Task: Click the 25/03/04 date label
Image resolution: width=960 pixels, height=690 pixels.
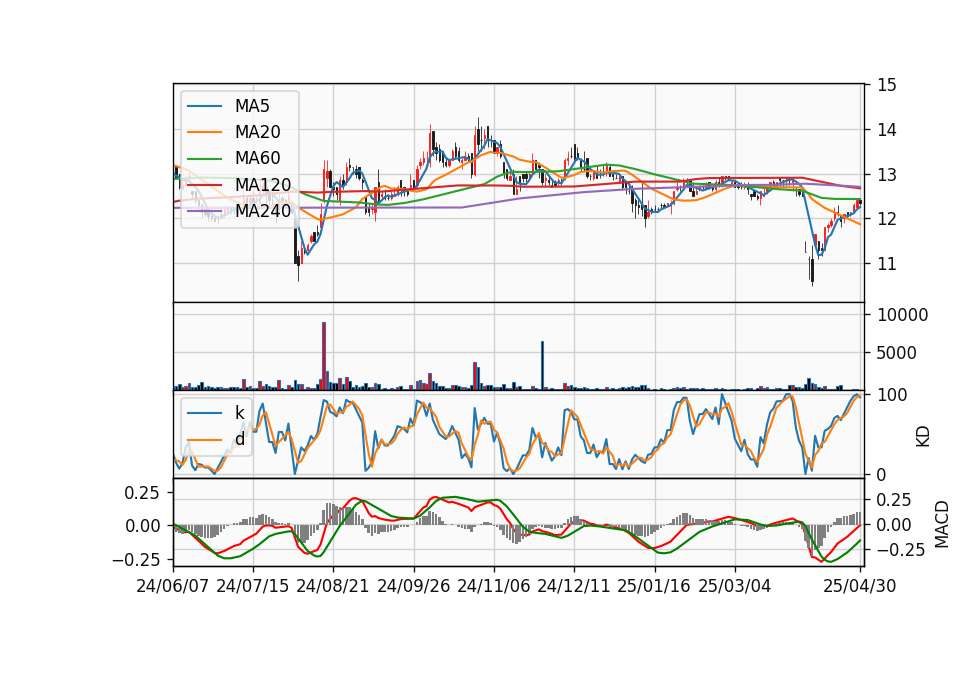Action: [x=735, y=586]
